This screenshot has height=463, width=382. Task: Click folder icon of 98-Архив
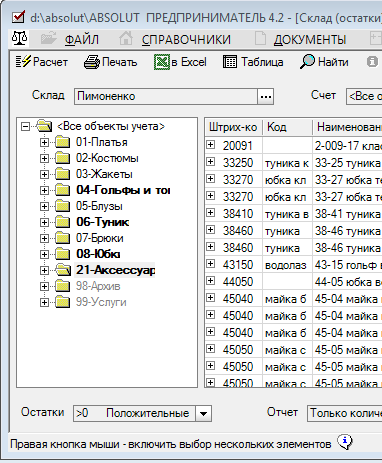pyautogui.click(x=62, y=286)
